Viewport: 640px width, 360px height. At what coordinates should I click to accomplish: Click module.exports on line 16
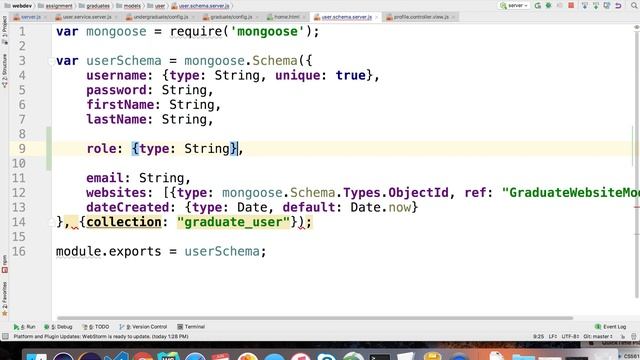tap(109, 251)
